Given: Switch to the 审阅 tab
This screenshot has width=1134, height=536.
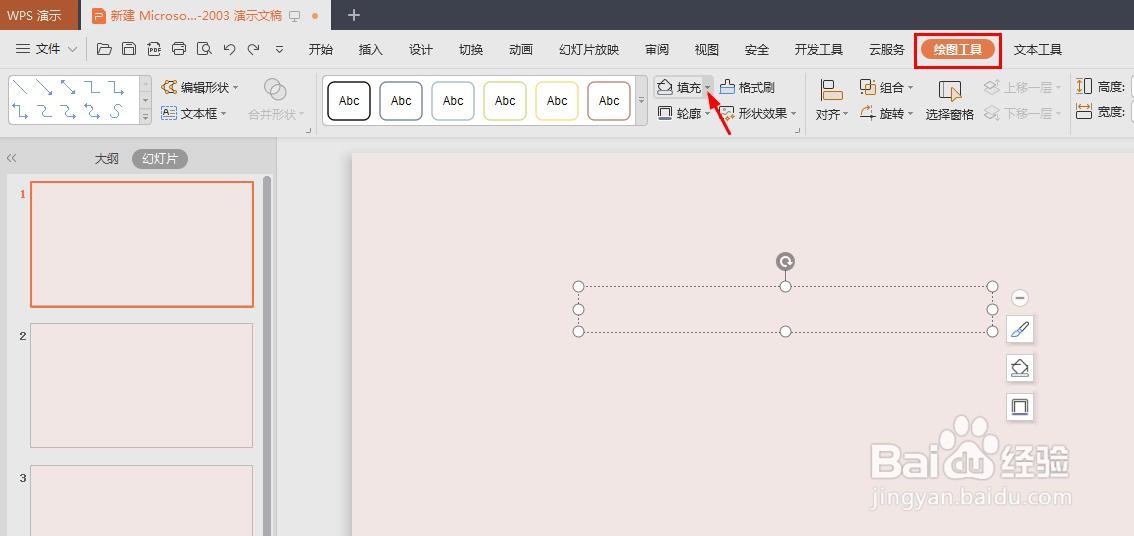Looking at the screenshot, I should [657, 49].
